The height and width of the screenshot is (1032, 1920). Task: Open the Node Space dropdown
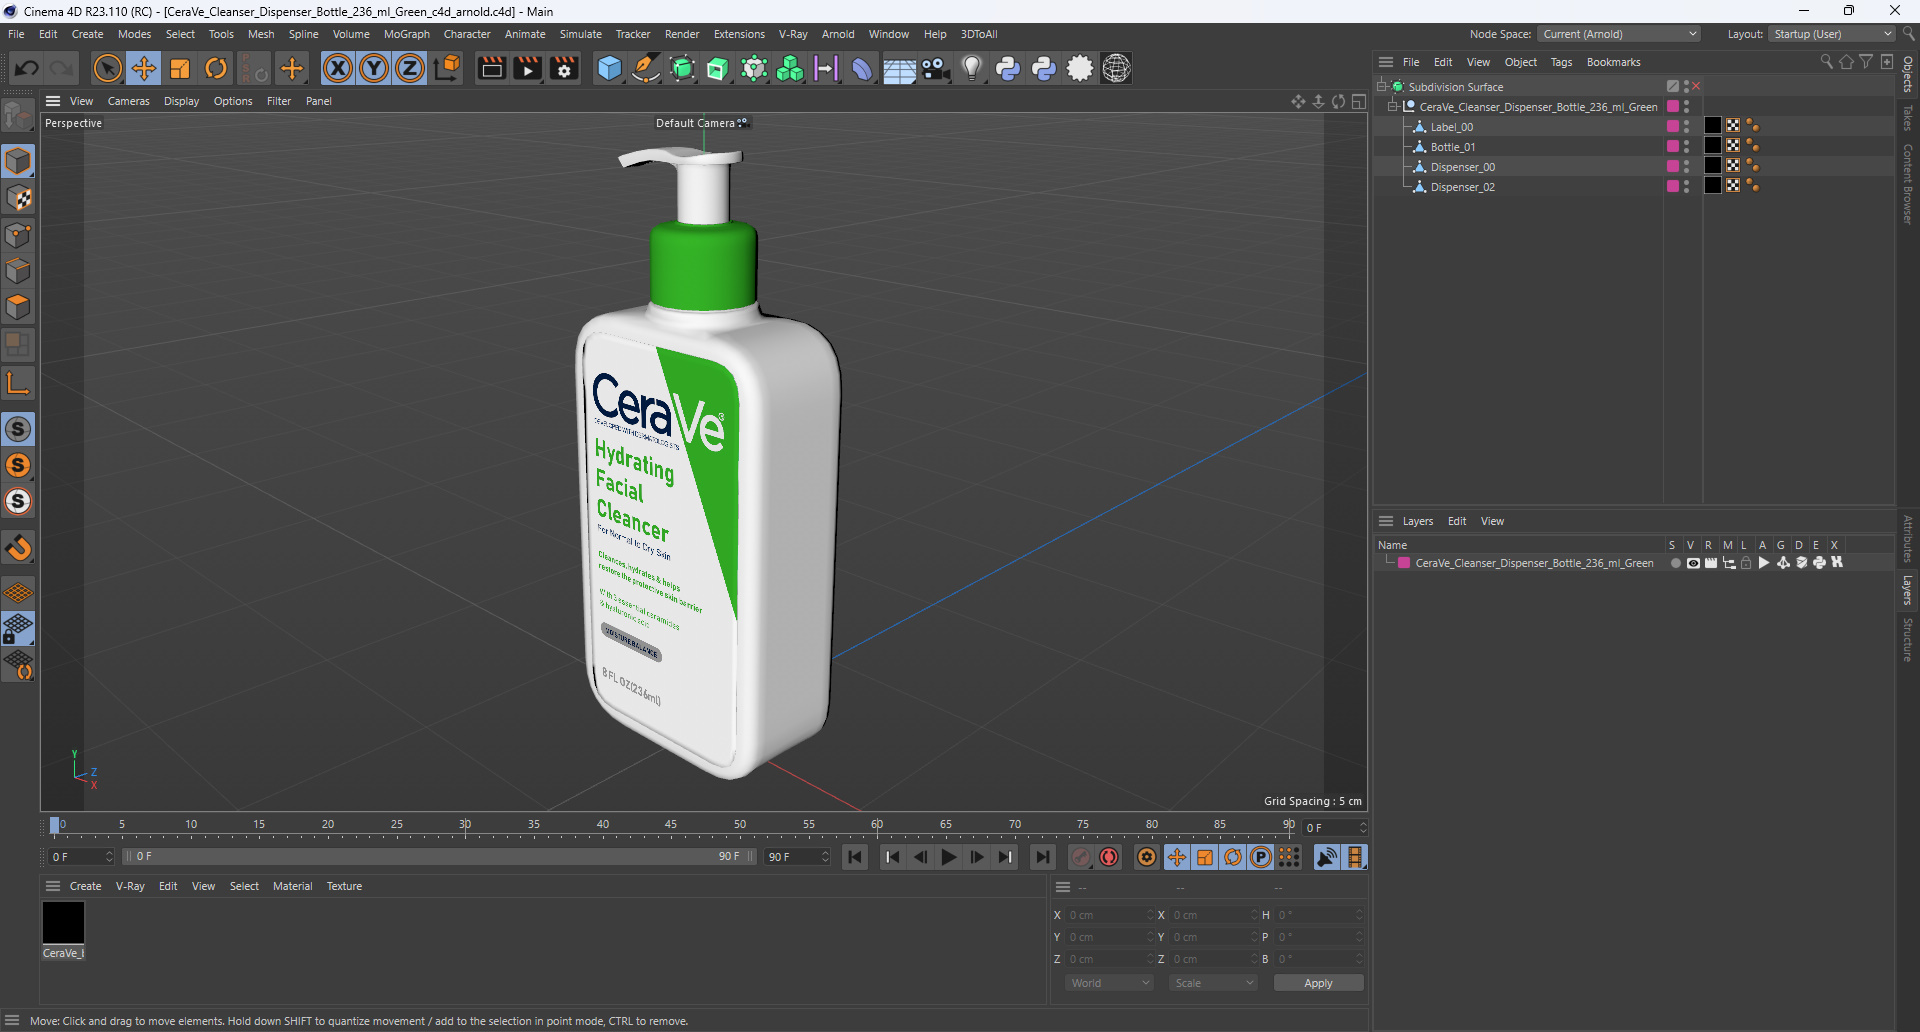point(1619,34)
